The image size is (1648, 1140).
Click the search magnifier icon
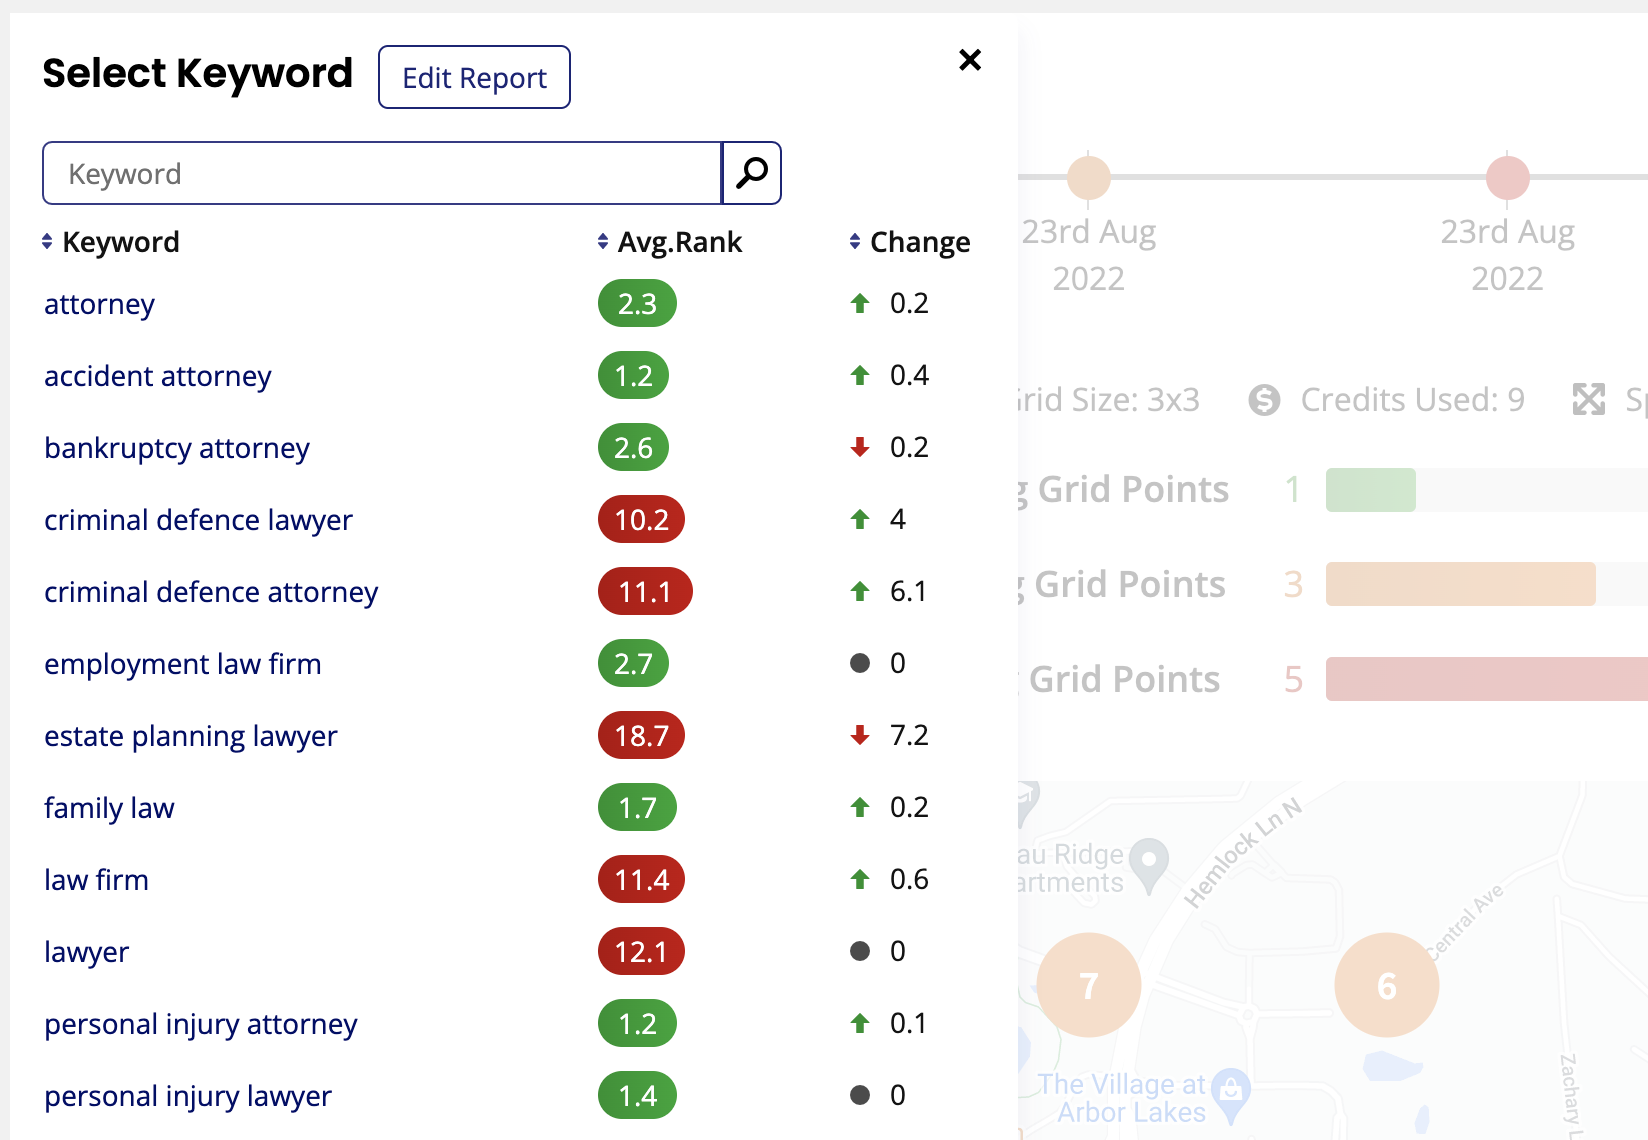pos(751,173)
